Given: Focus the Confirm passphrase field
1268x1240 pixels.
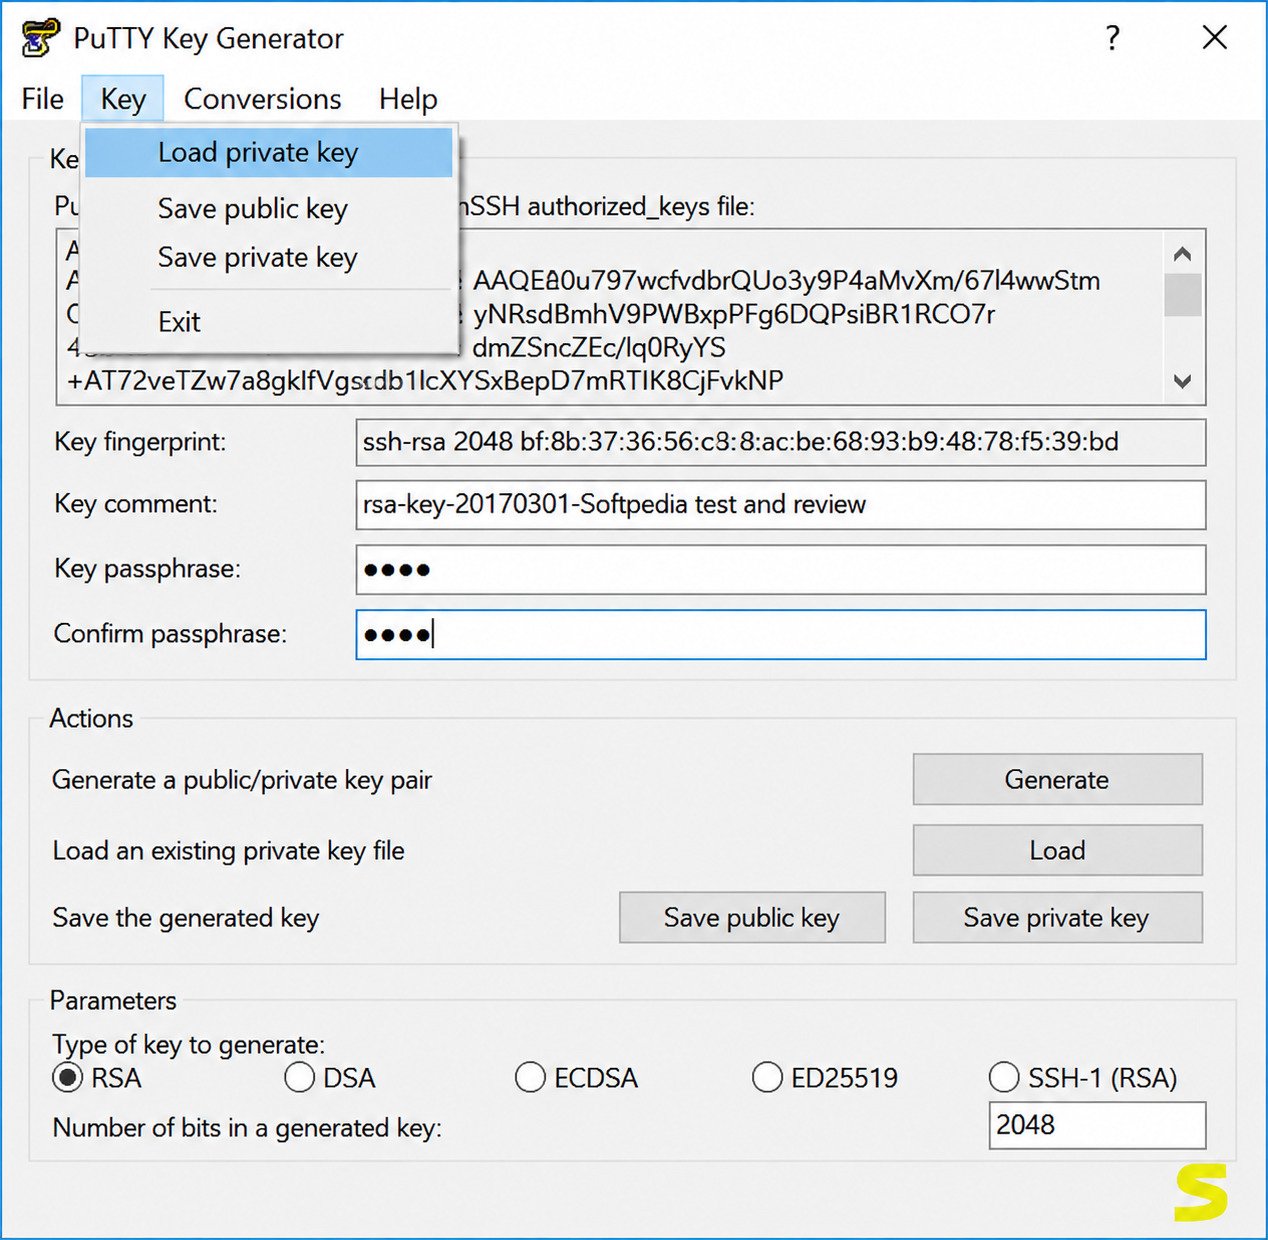Looking at the screenshot, I should pos(780,635).
